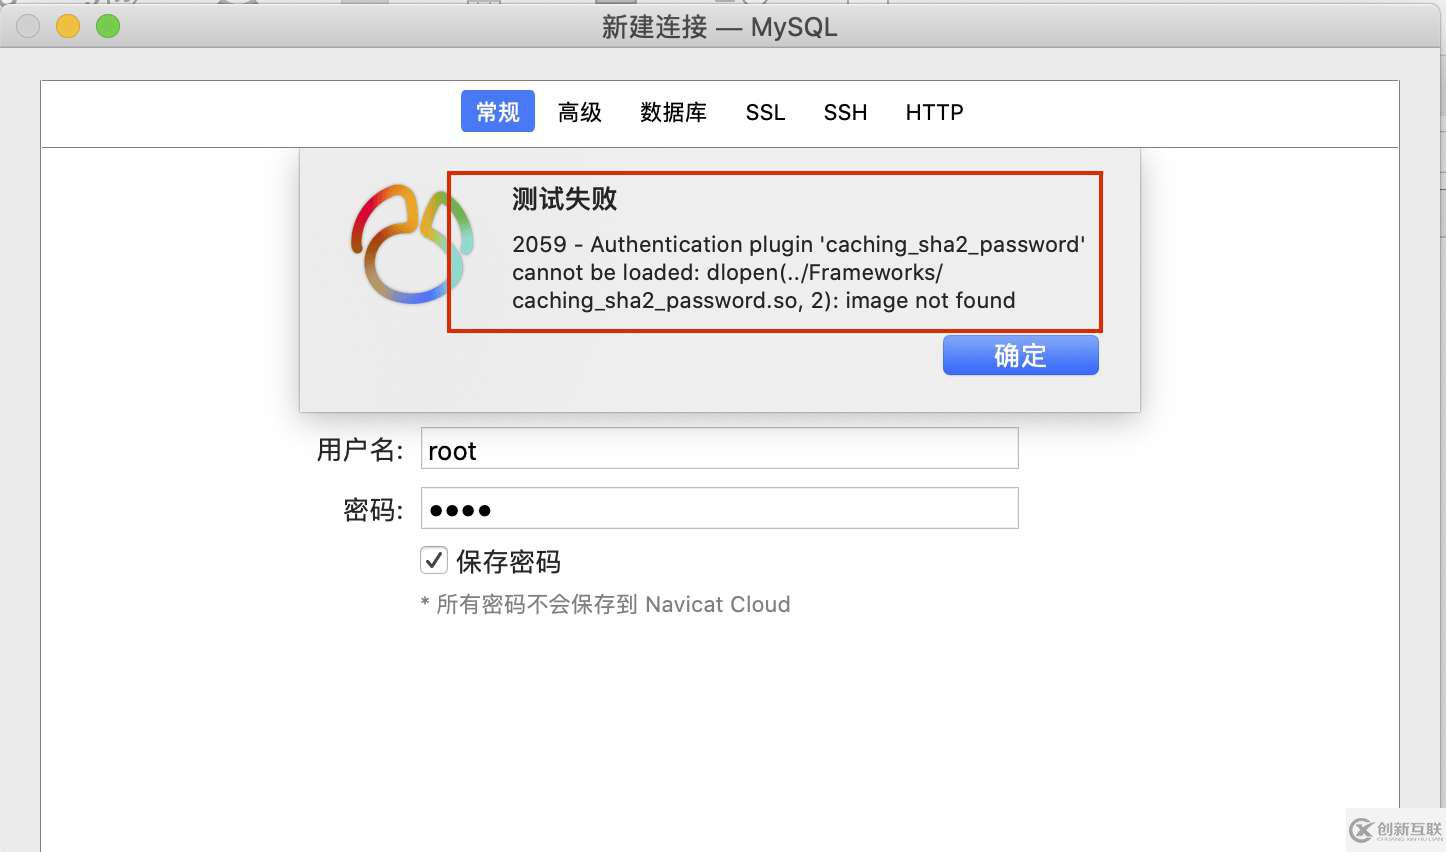Click the 保存密码 label text
Image resolution: width=1446 pixels, height=852 pixels.
point(509,562)
